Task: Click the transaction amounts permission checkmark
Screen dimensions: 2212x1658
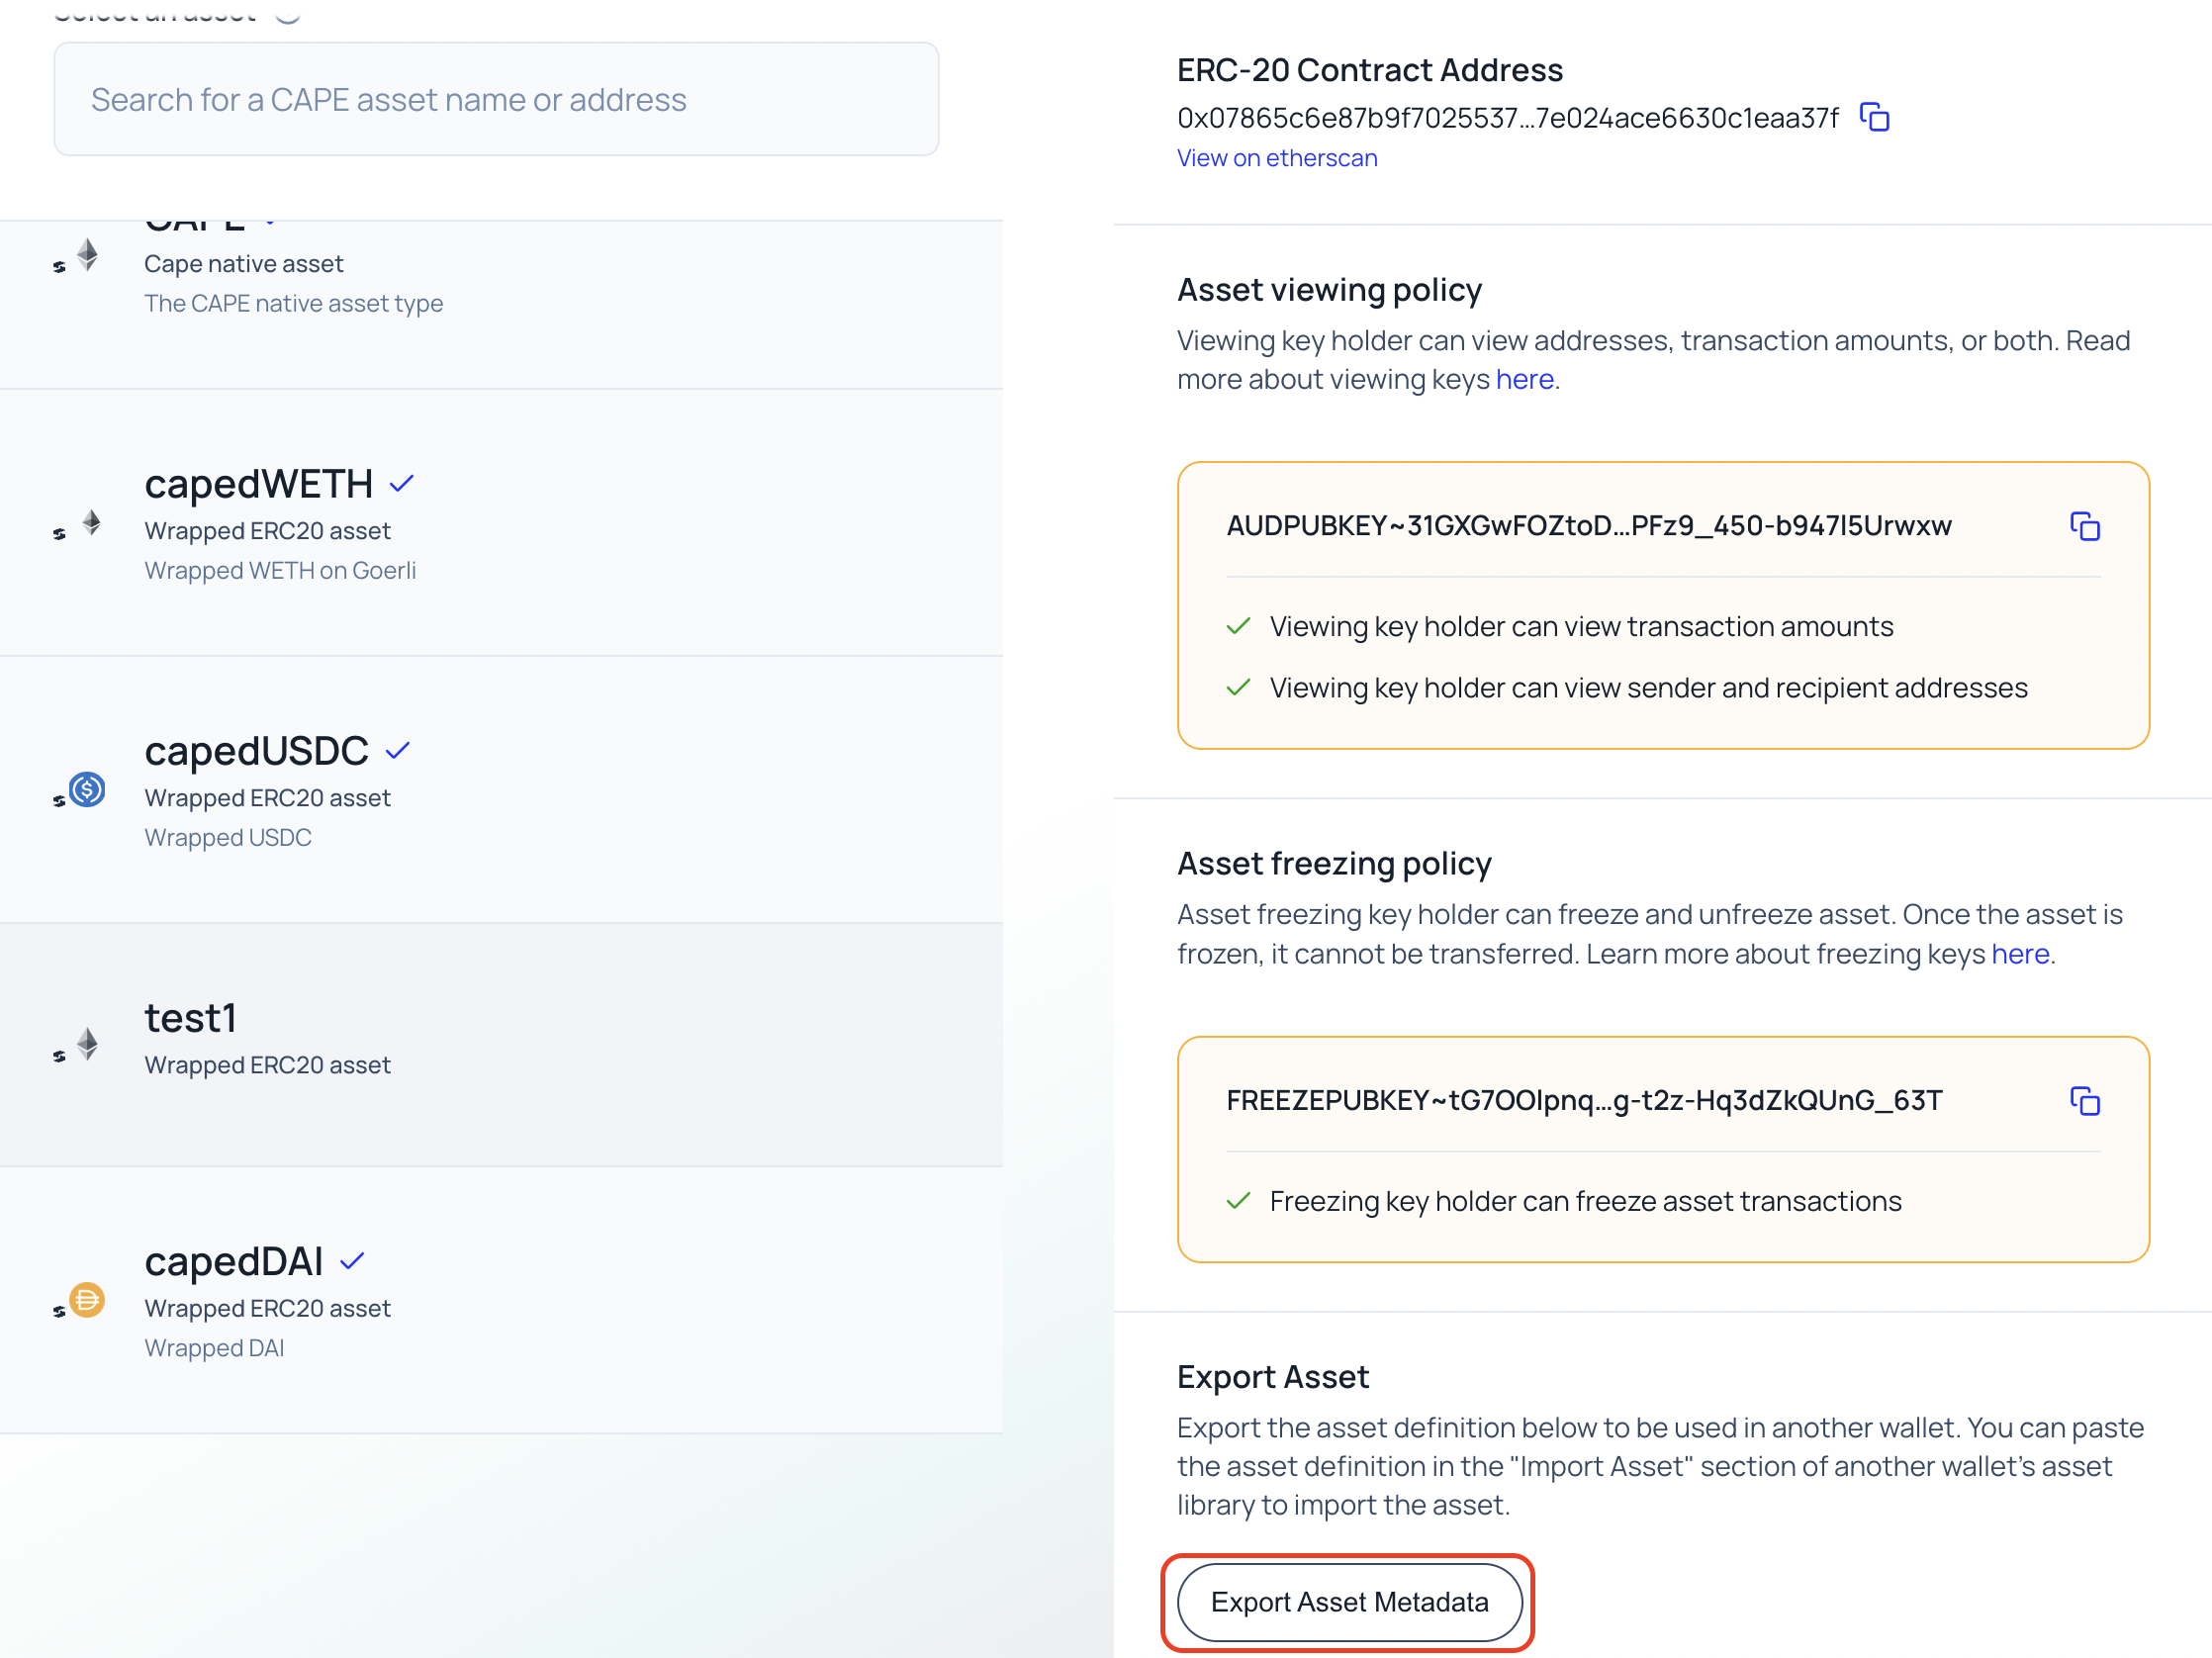Action: click(1238, 627)
